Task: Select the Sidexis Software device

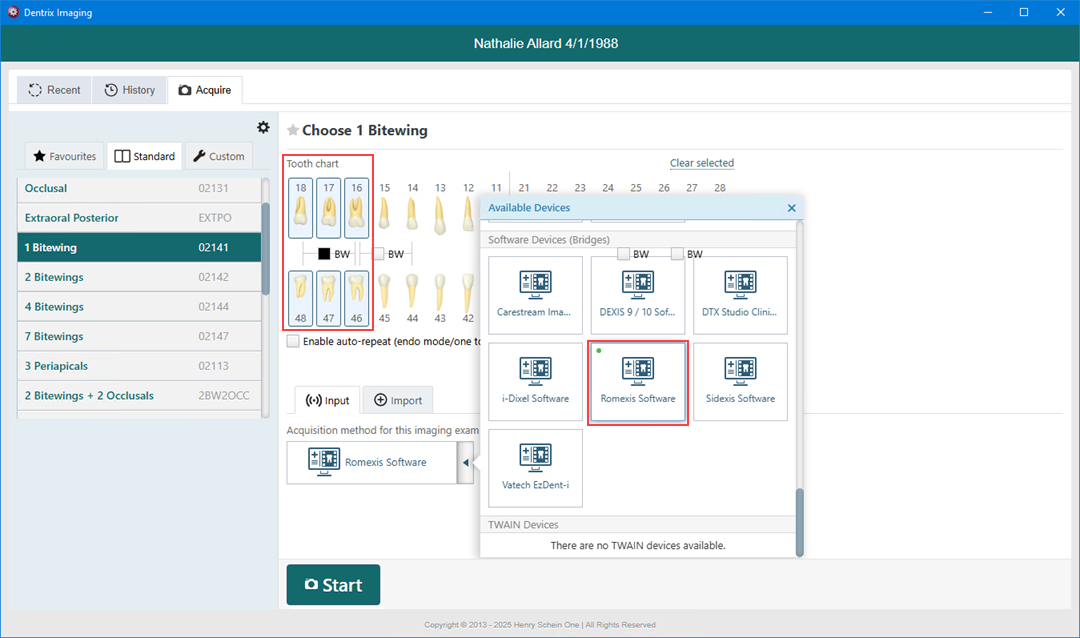Action: (x=740, y=381)
